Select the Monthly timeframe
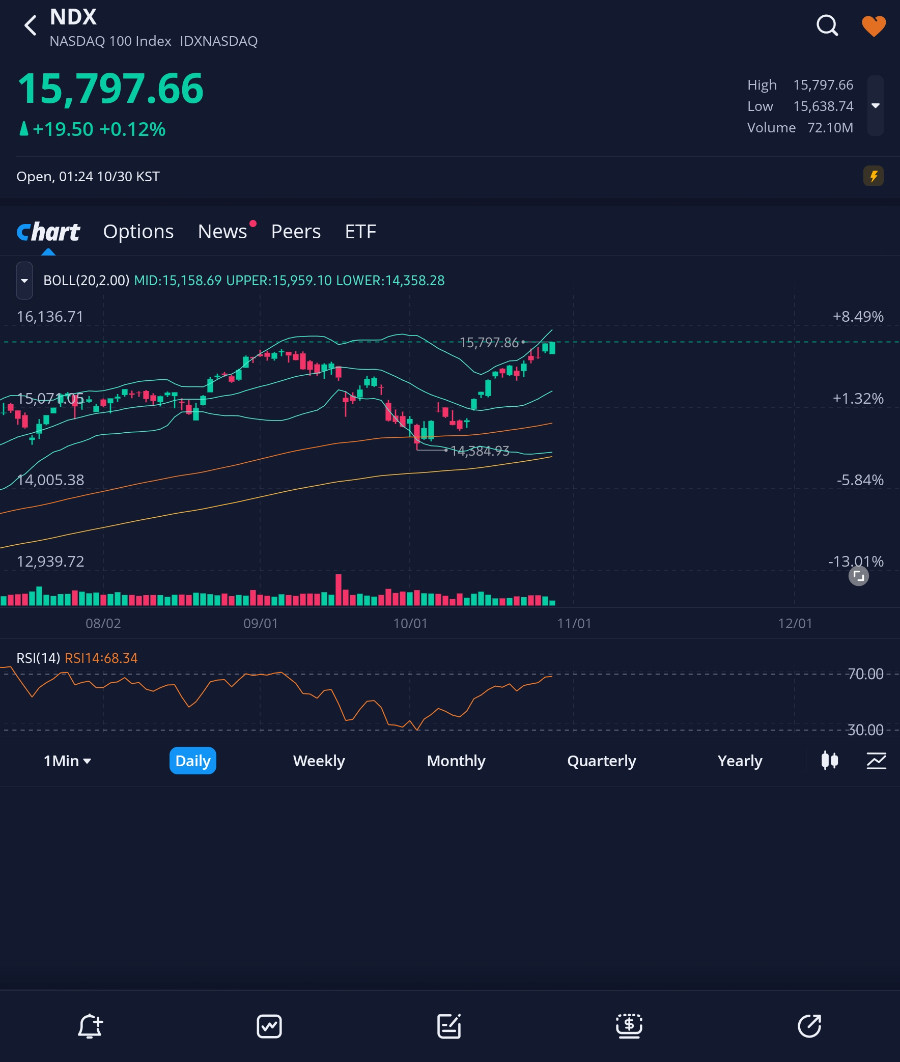The image size is (900, 1062). click(x=456, y=761)
